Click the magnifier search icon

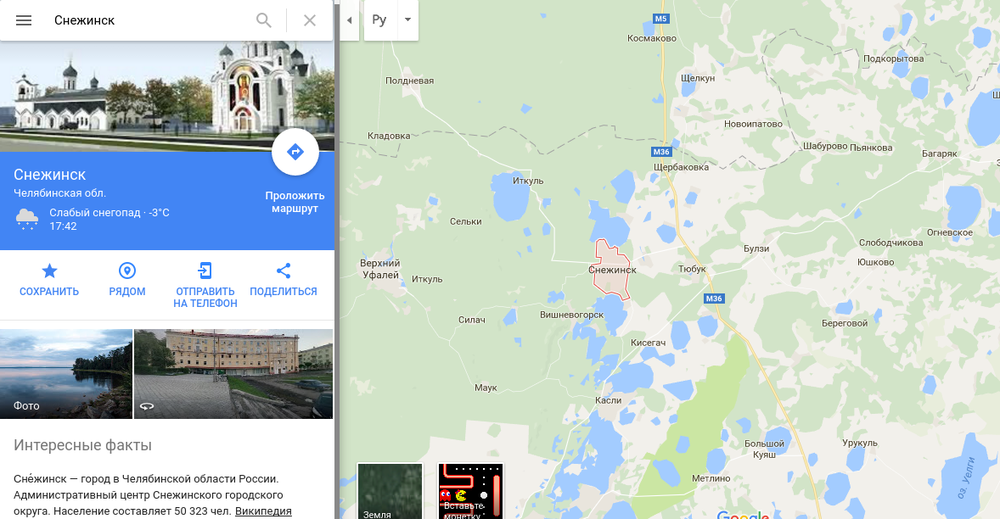[263, 20]
